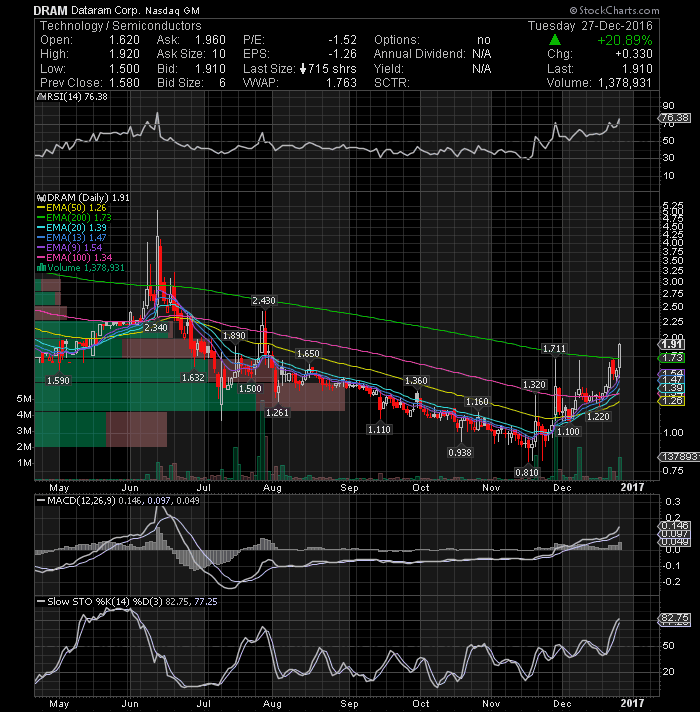The image size is (700, 712).
Task: Click the 1.220 price label
Action: point(598,417)
